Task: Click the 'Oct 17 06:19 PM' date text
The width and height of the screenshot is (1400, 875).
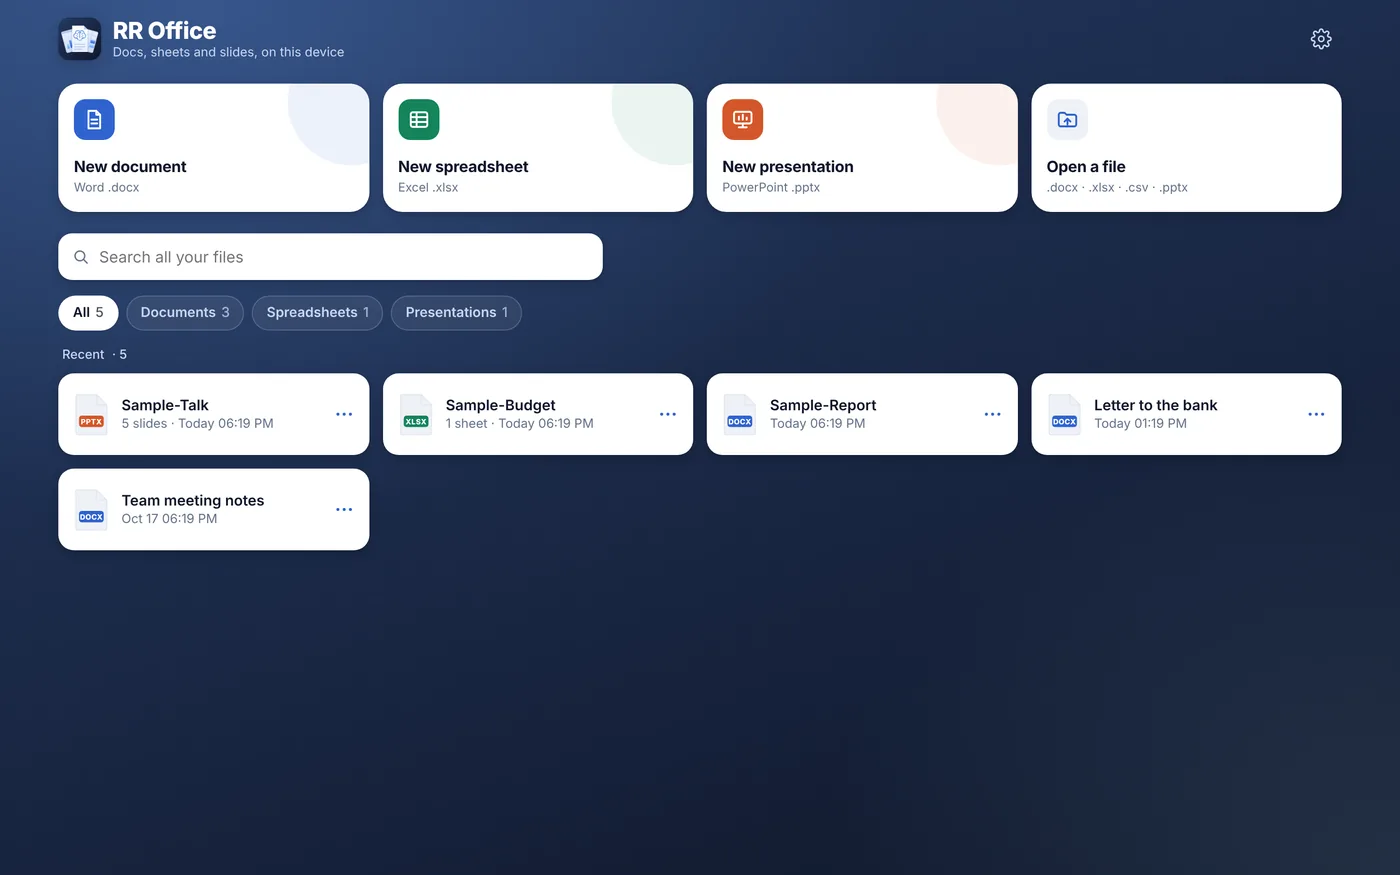Action: [169, 519]
